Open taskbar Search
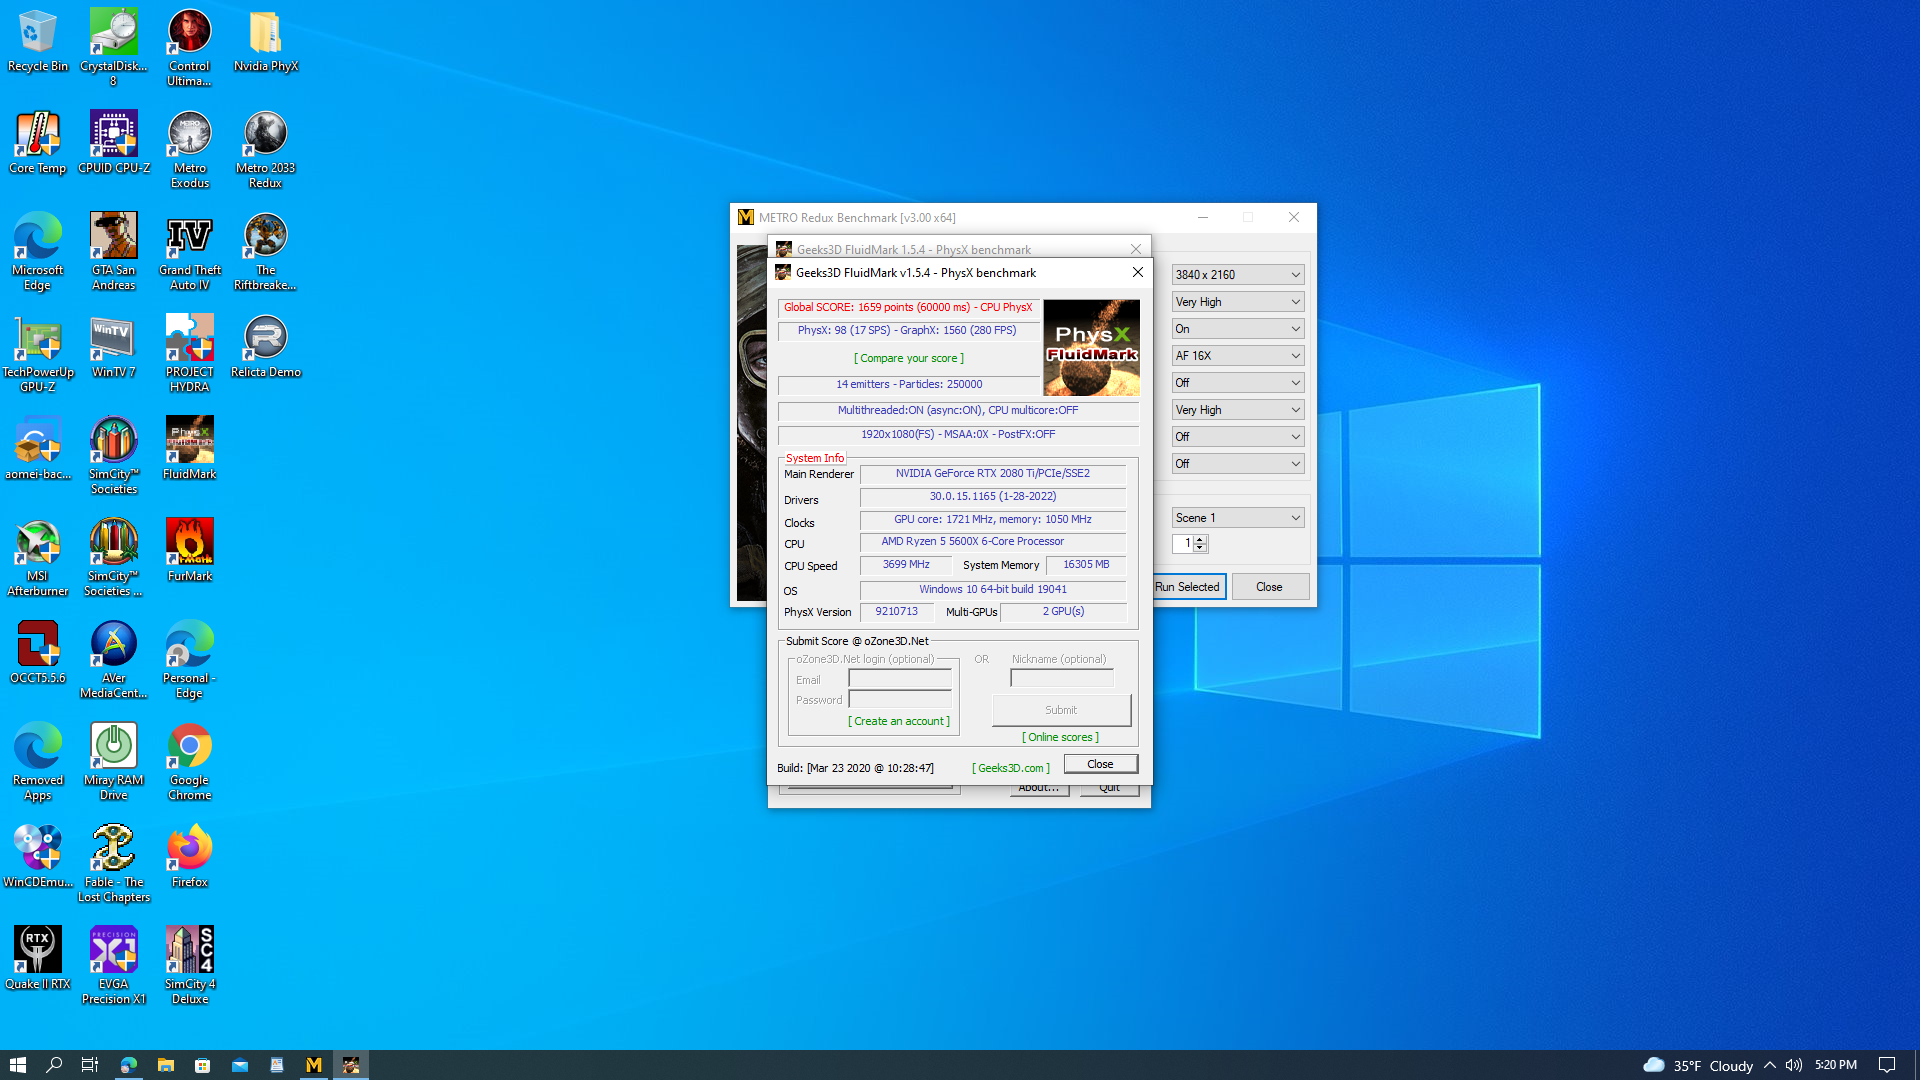 coord(54,1065)
